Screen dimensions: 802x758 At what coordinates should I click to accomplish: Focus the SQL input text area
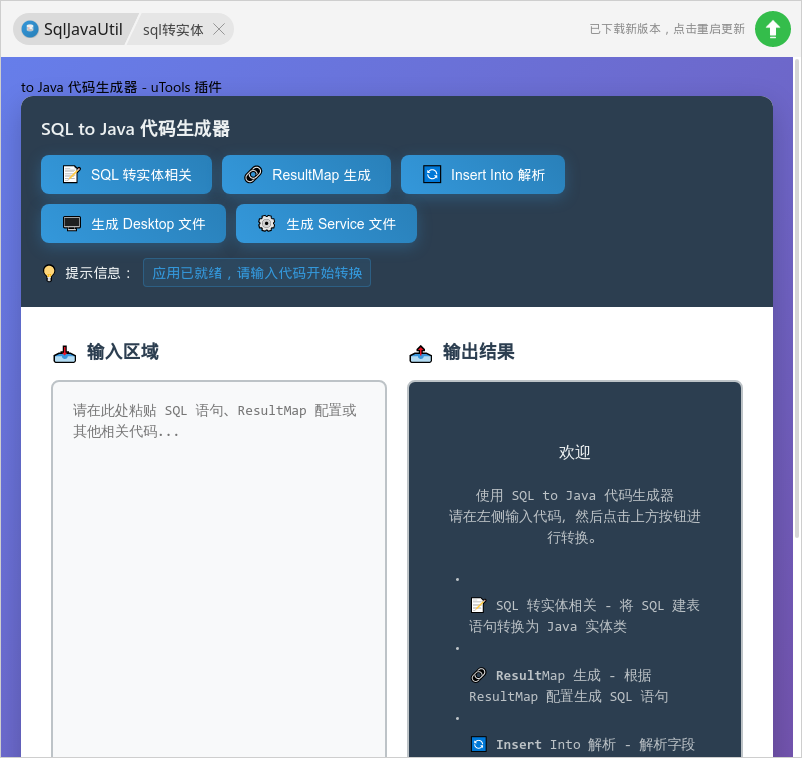tap(219, 560)
